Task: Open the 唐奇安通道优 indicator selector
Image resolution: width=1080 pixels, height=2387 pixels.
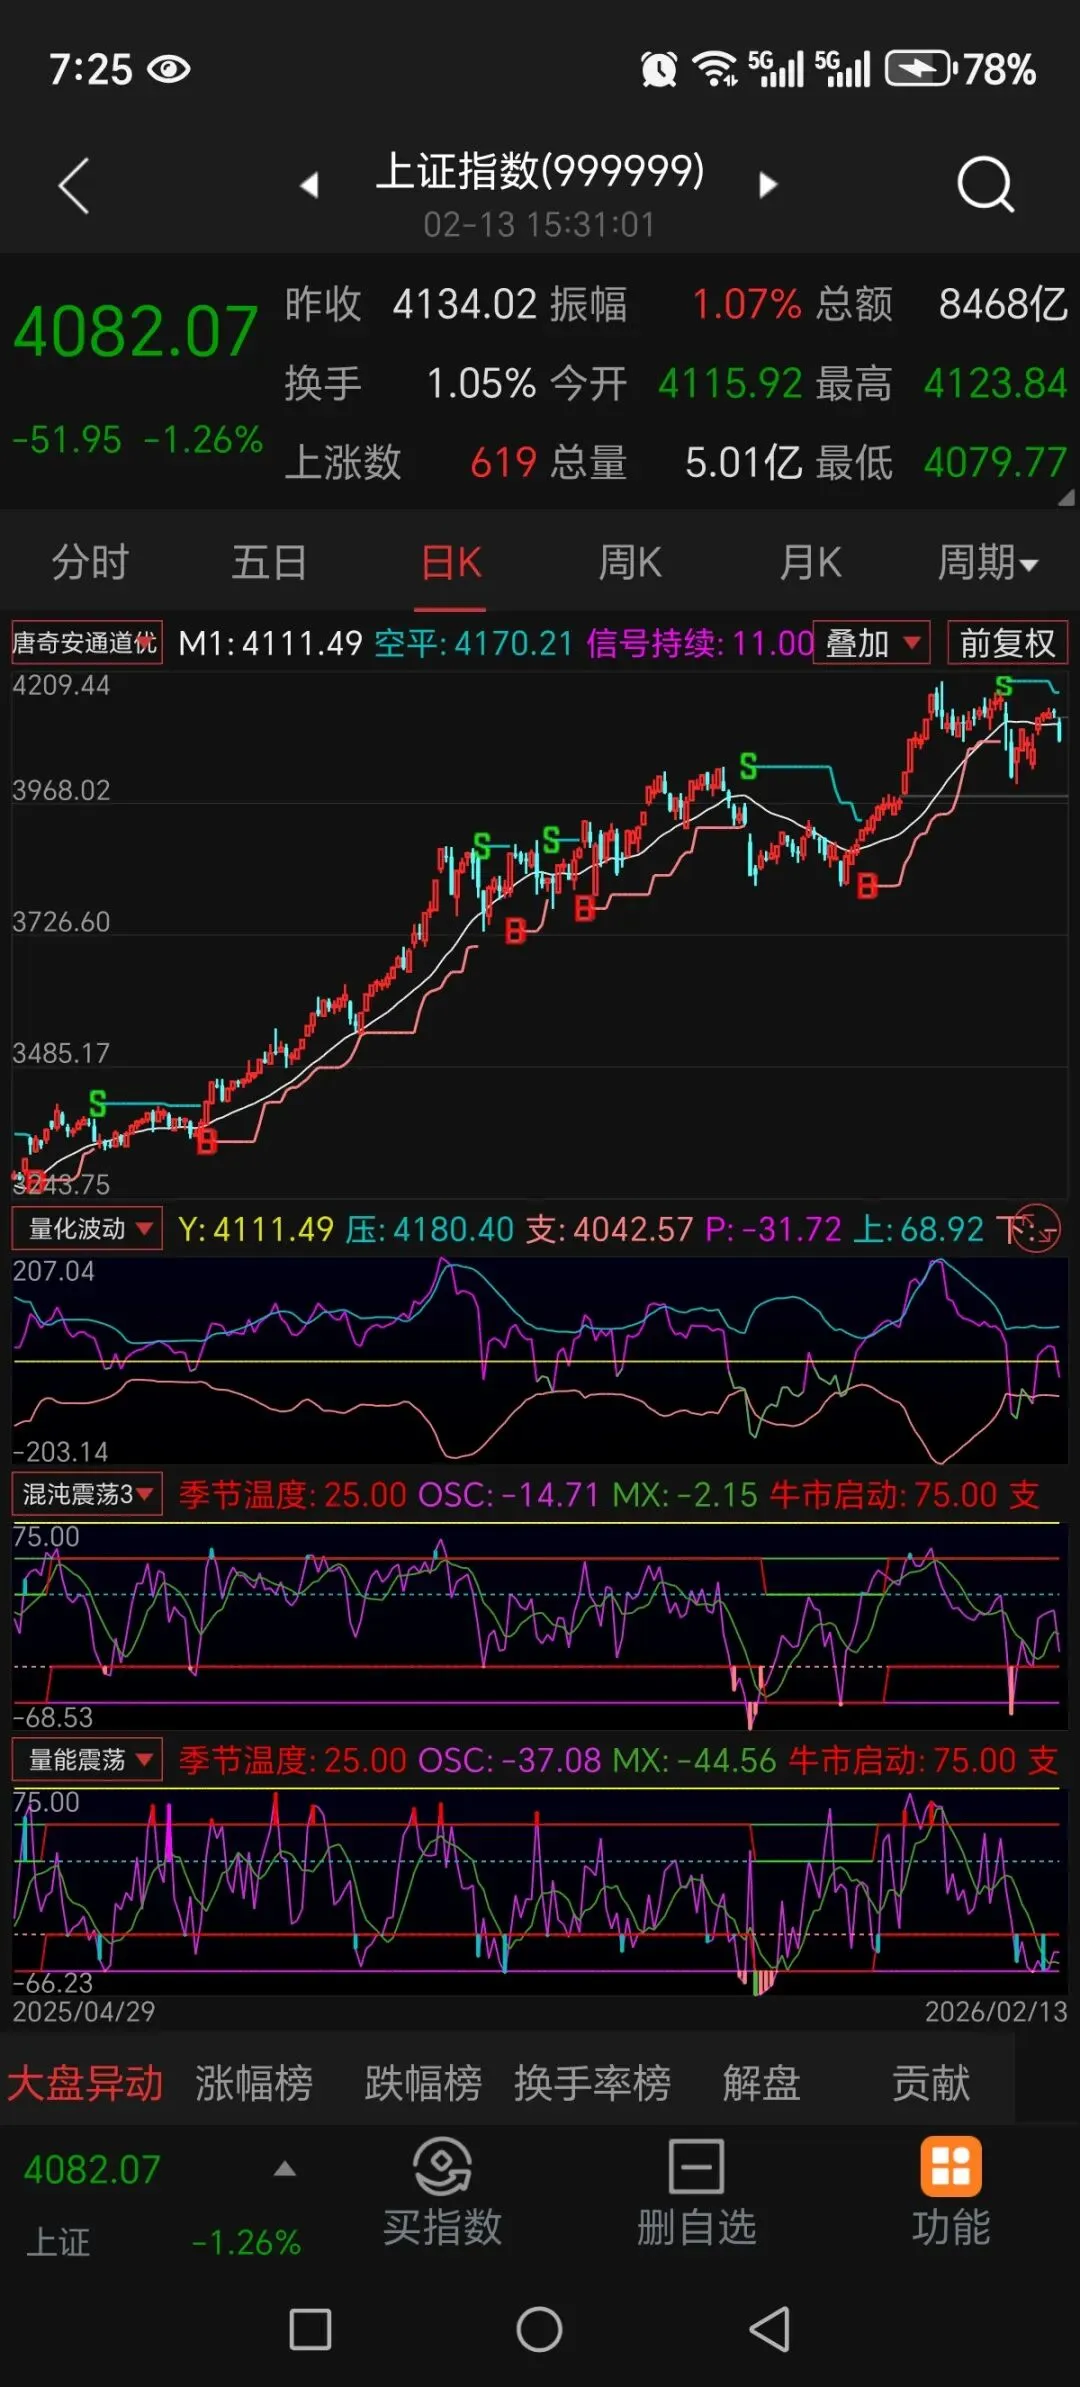Action: [x=85, y=643]
